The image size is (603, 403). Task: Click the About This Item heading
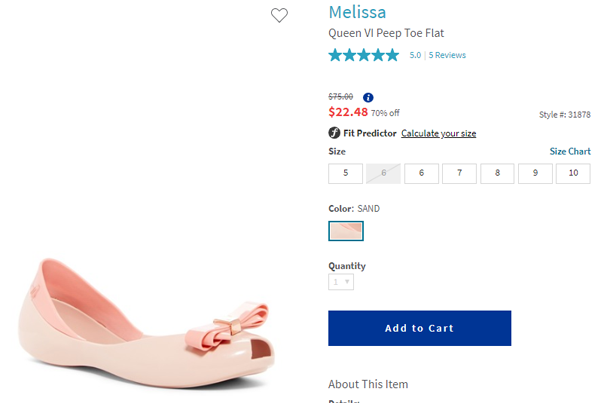tap(368, 384)
